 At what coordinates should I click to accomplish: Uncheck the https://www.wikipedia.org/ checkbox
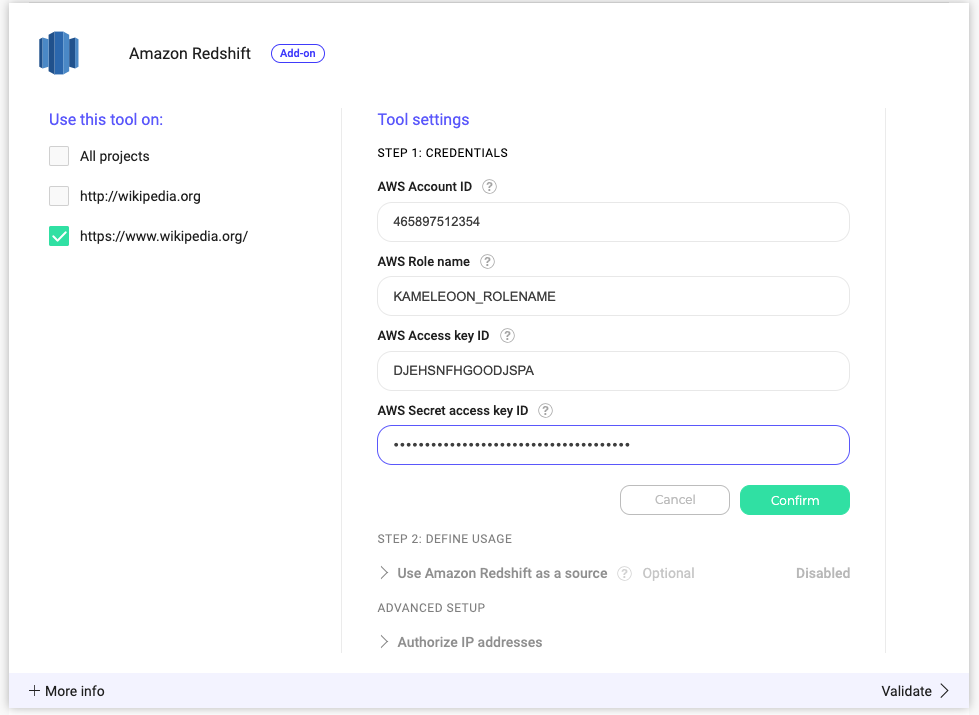[x=59, y=236]
